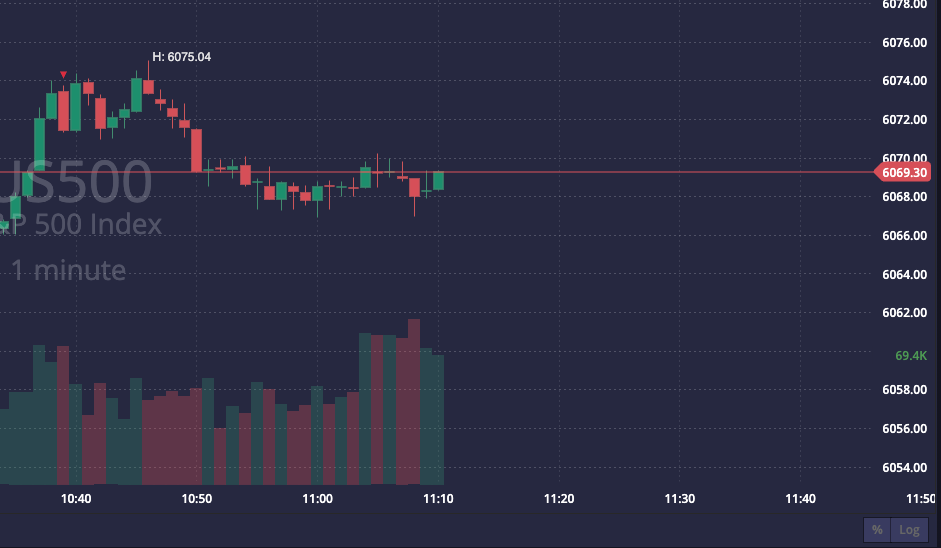The width and height of the screenshot is (941, 548).
Task: Click the 6066.00 price scale label
Action: [x=905, y=236]
